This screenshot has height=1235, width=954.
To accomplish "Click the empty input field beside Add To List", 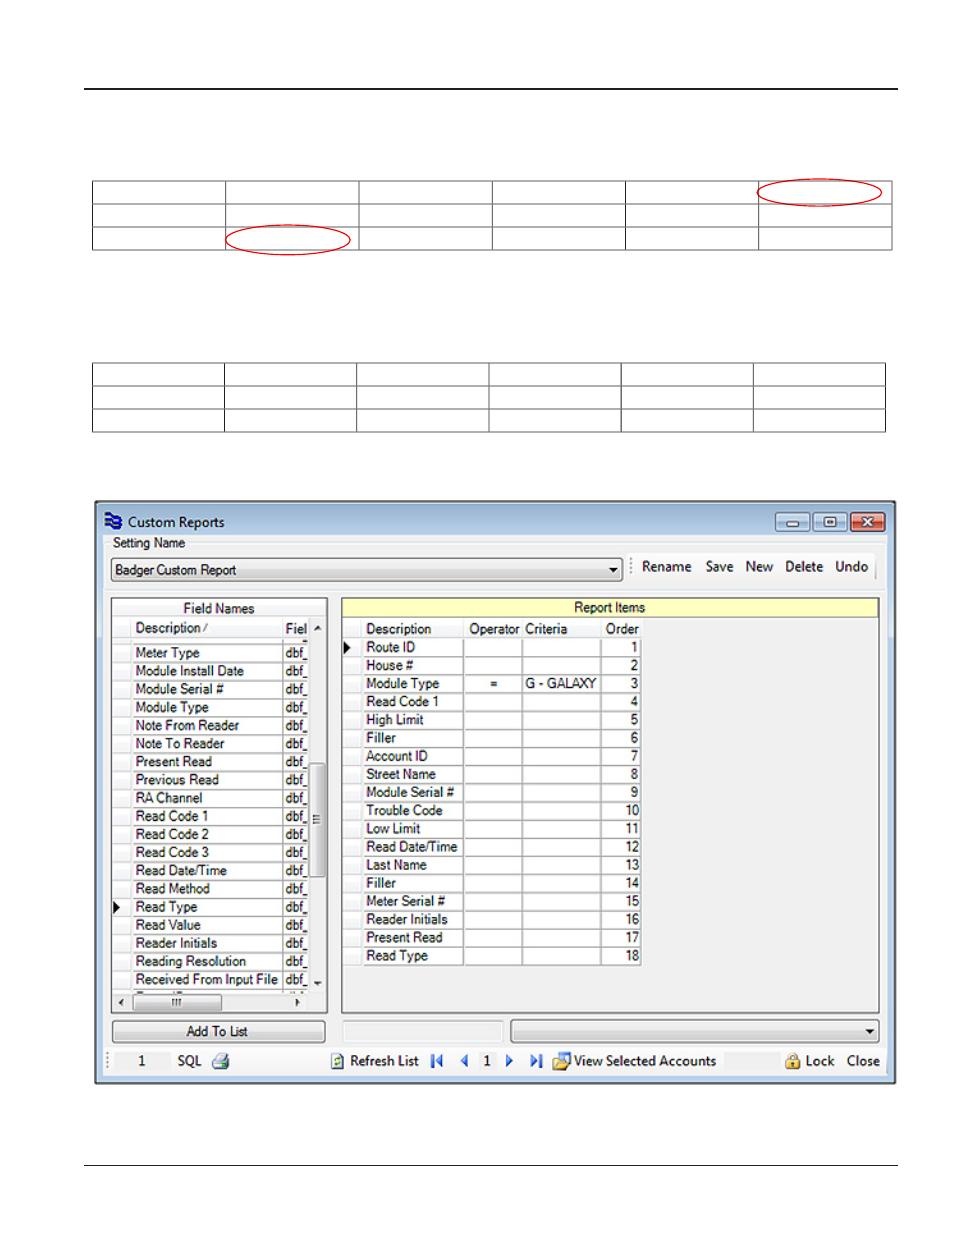I will (423, 1031).
